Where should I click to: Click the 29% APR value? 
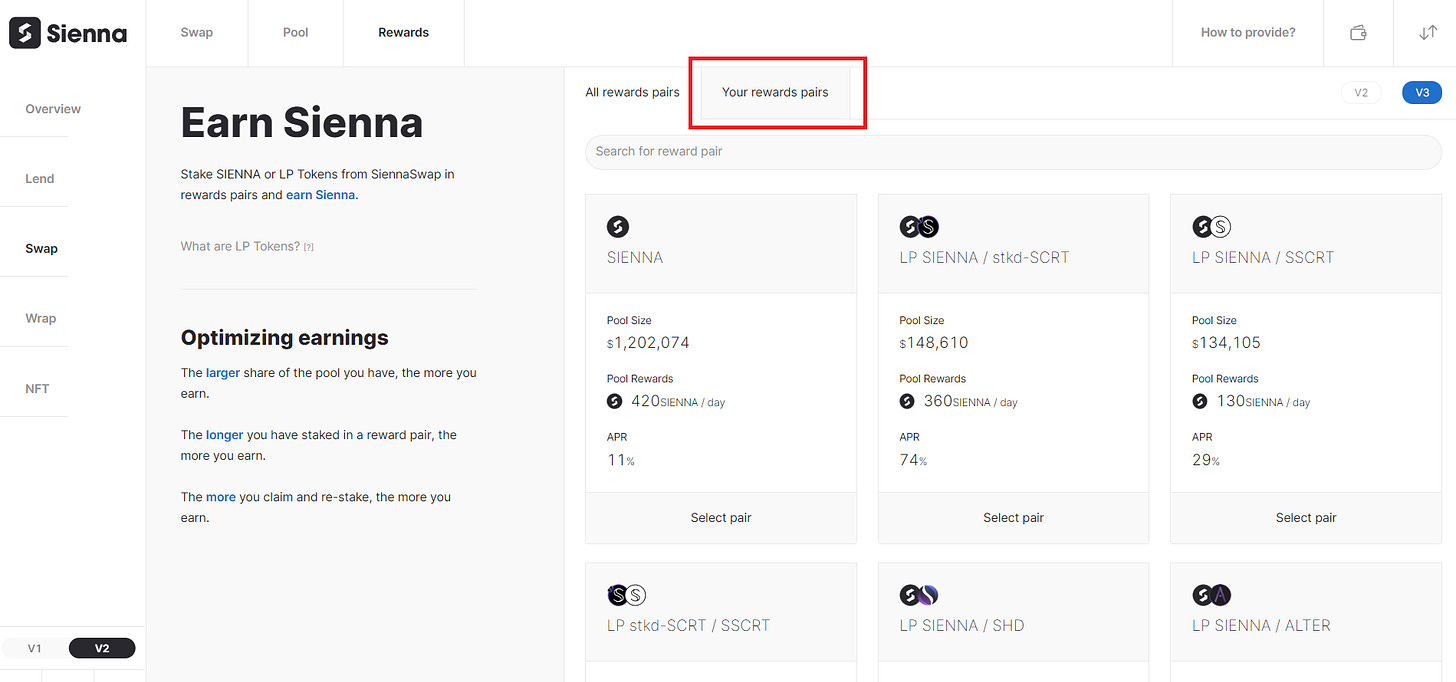(x=1206, y=460)
